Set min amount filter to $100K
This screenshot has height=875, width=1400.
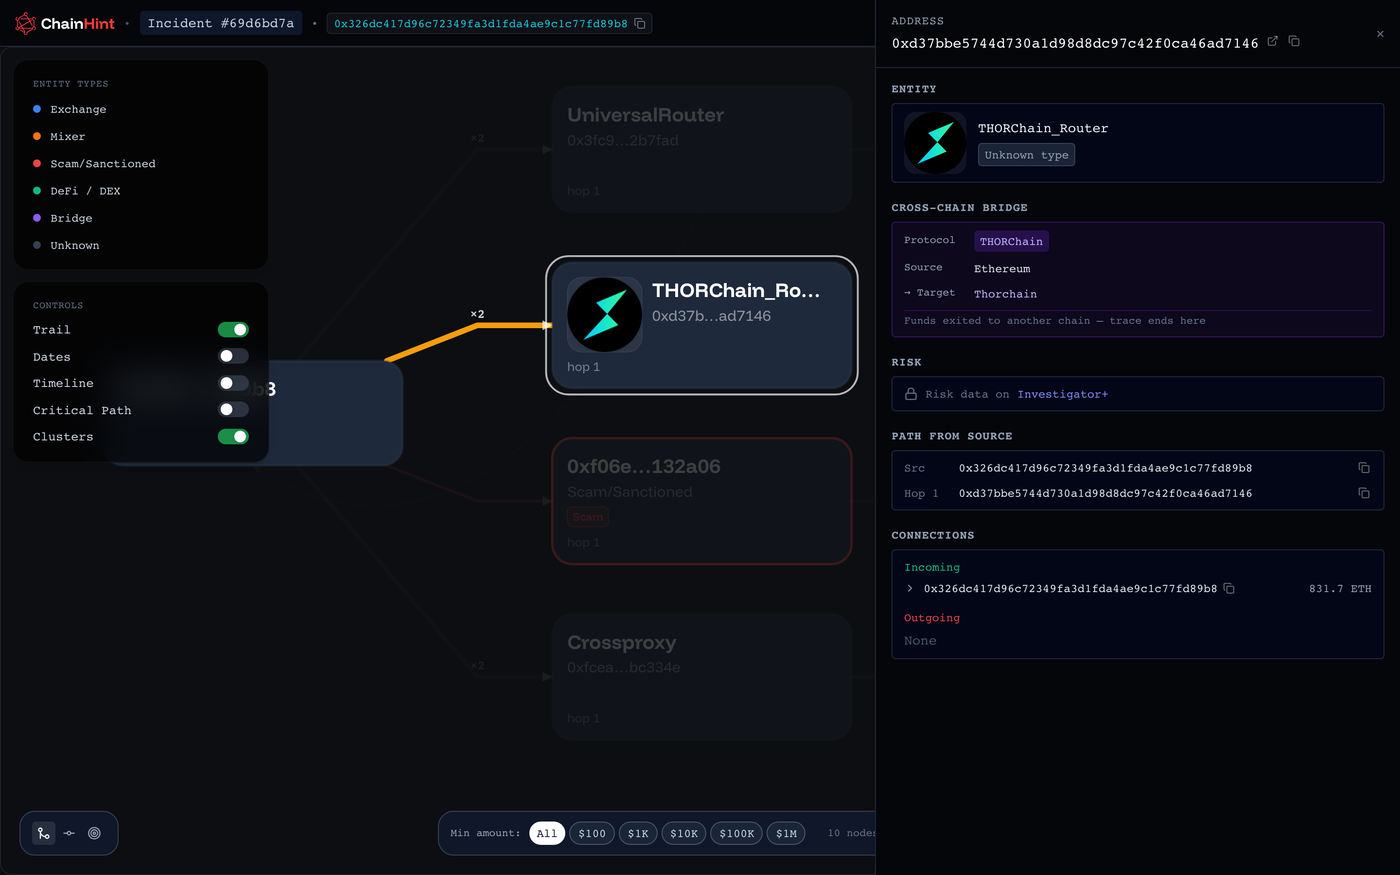737,833
